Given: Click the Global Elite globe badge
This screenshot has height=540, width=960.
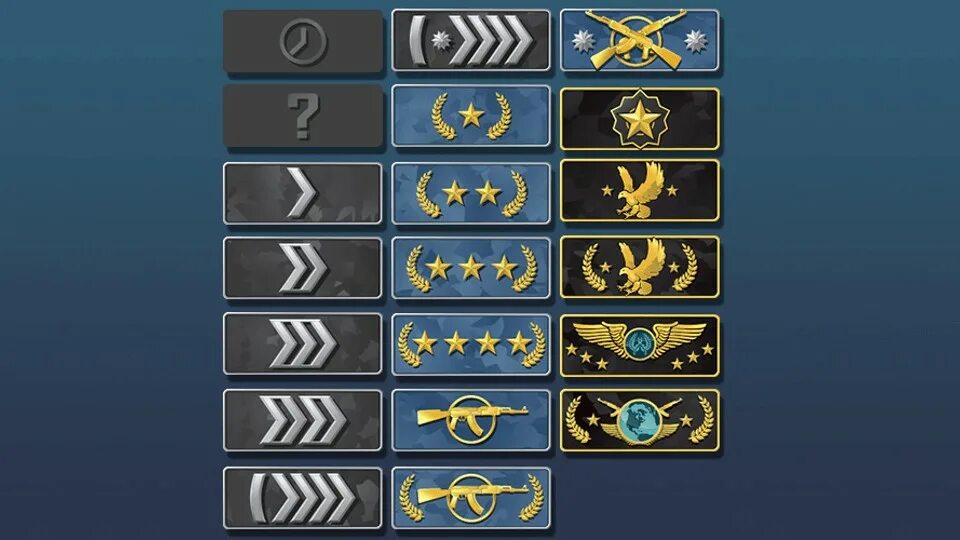Looking at the screenshot, I should [x=640, y=421].
